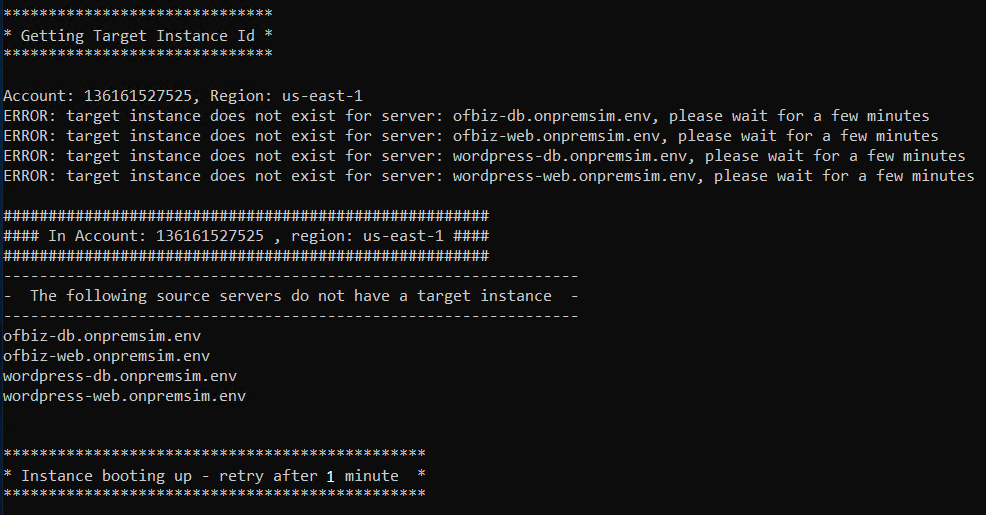
Task: Click 'please wait for a few minutes' on first error
Action: pyautogui.click(x=799, y=116)
